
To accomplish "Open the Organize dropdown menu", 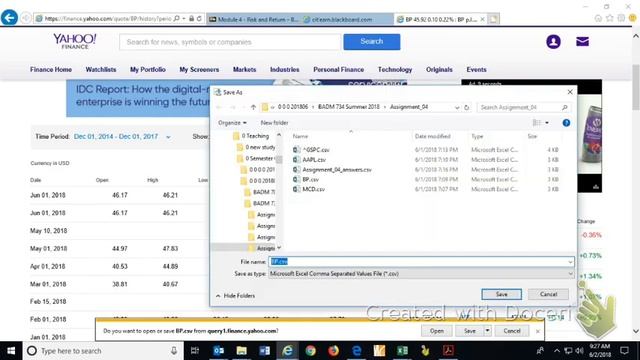I will pos(232,123).
